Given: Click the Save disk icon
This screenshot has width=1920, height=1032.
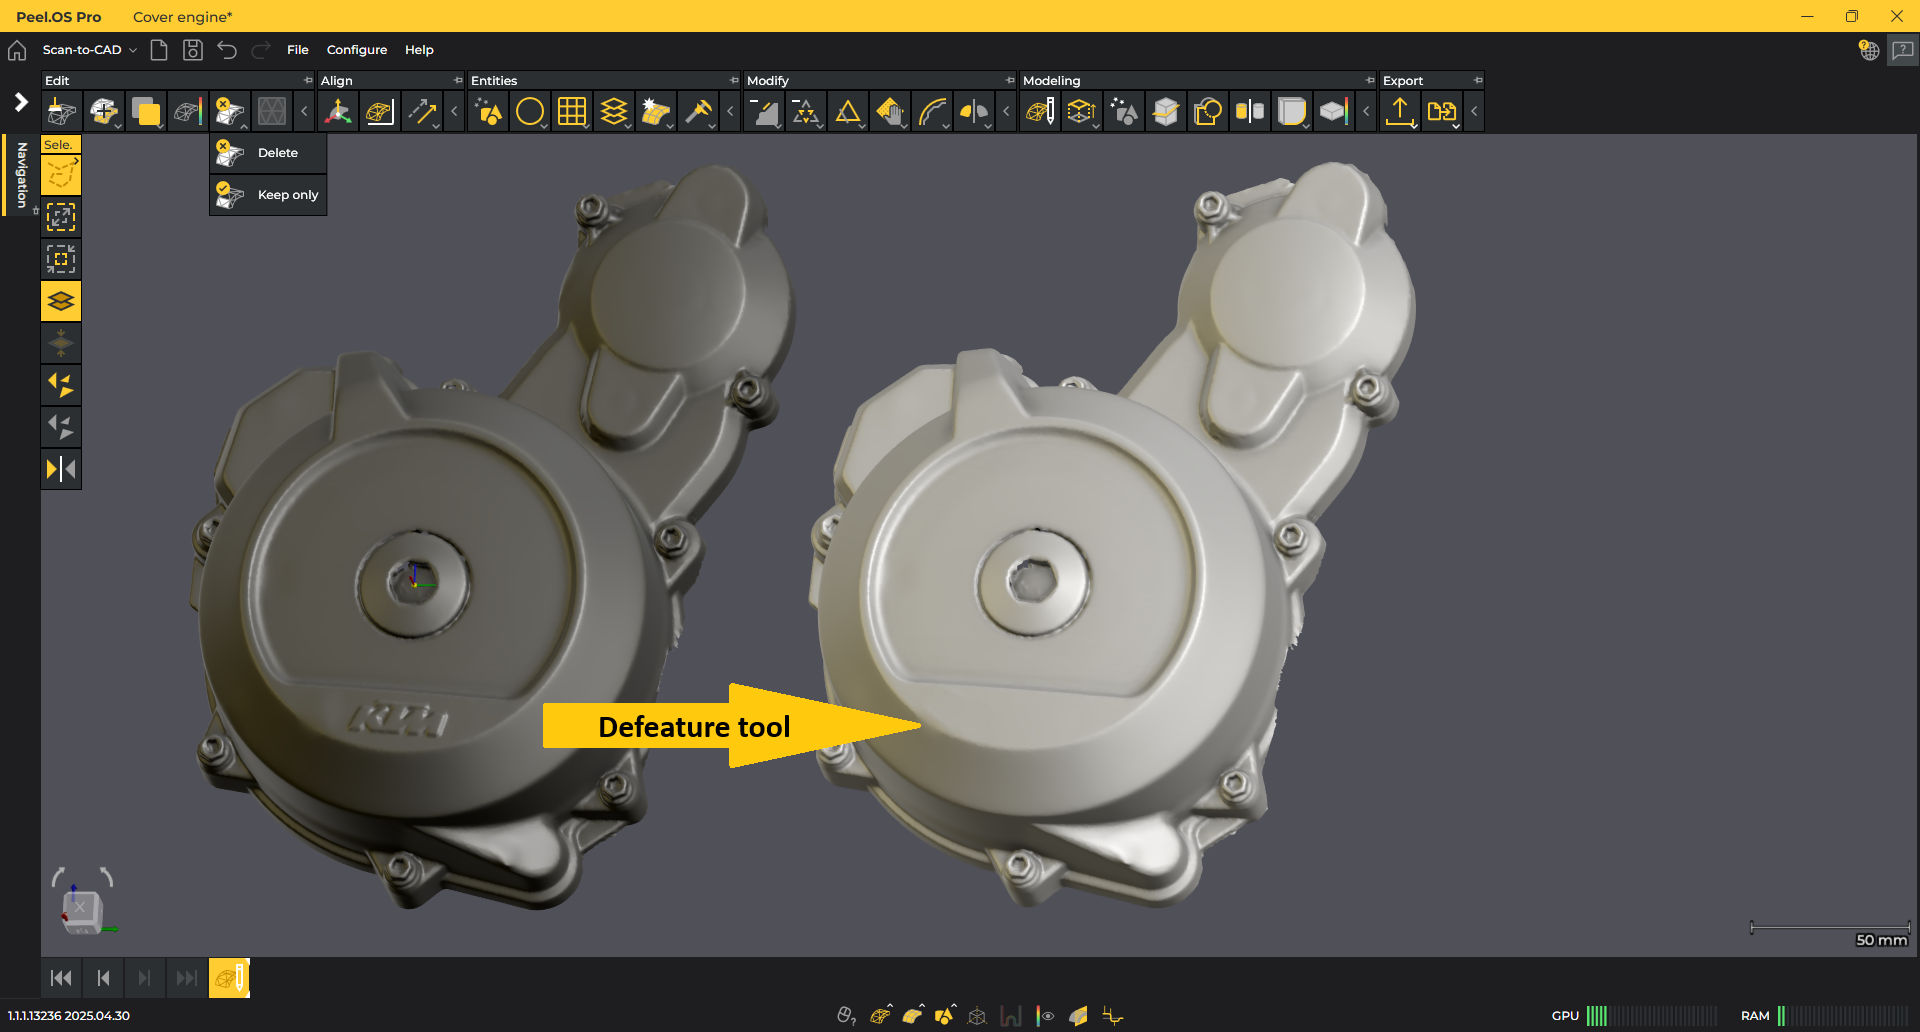Looking at the screenshot, I should pos(193,50).
